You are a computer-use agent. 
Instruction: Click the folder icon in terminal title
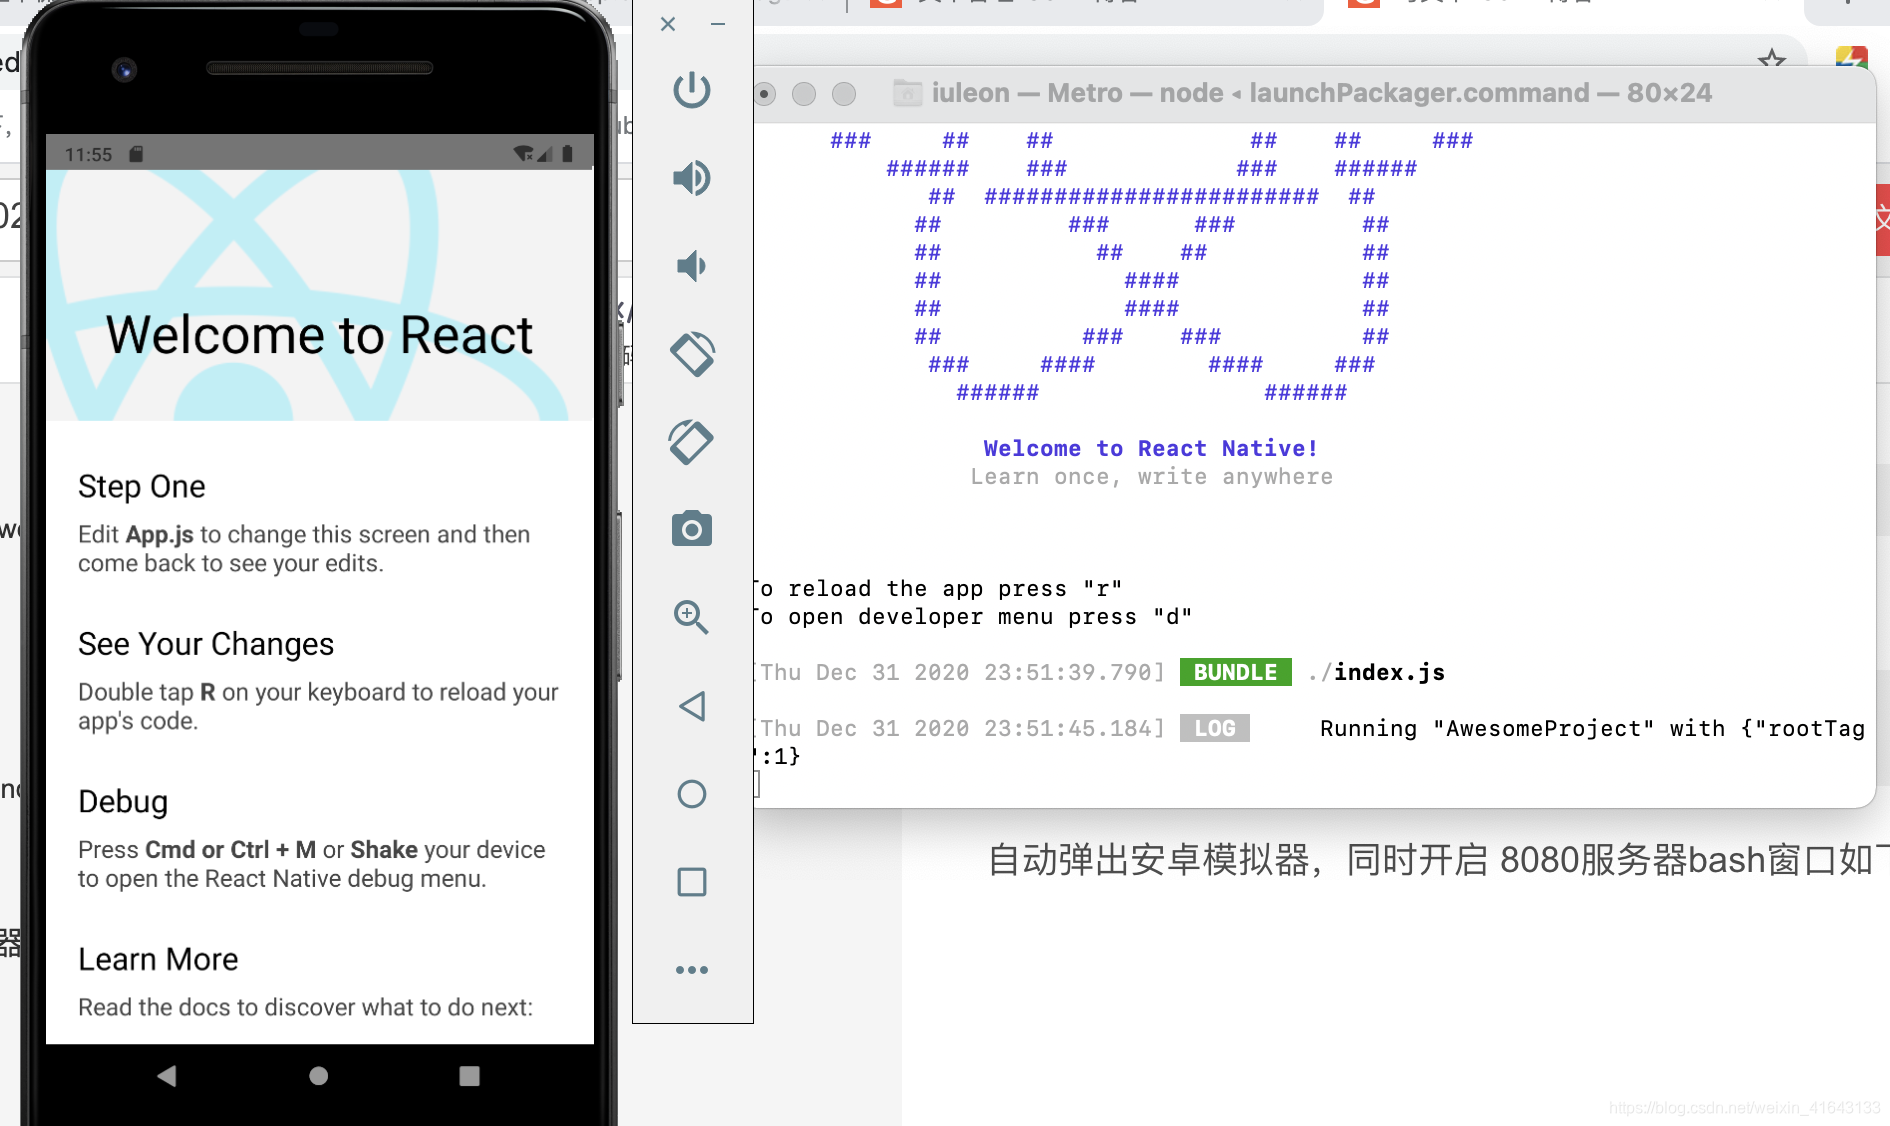coord(907,93)
